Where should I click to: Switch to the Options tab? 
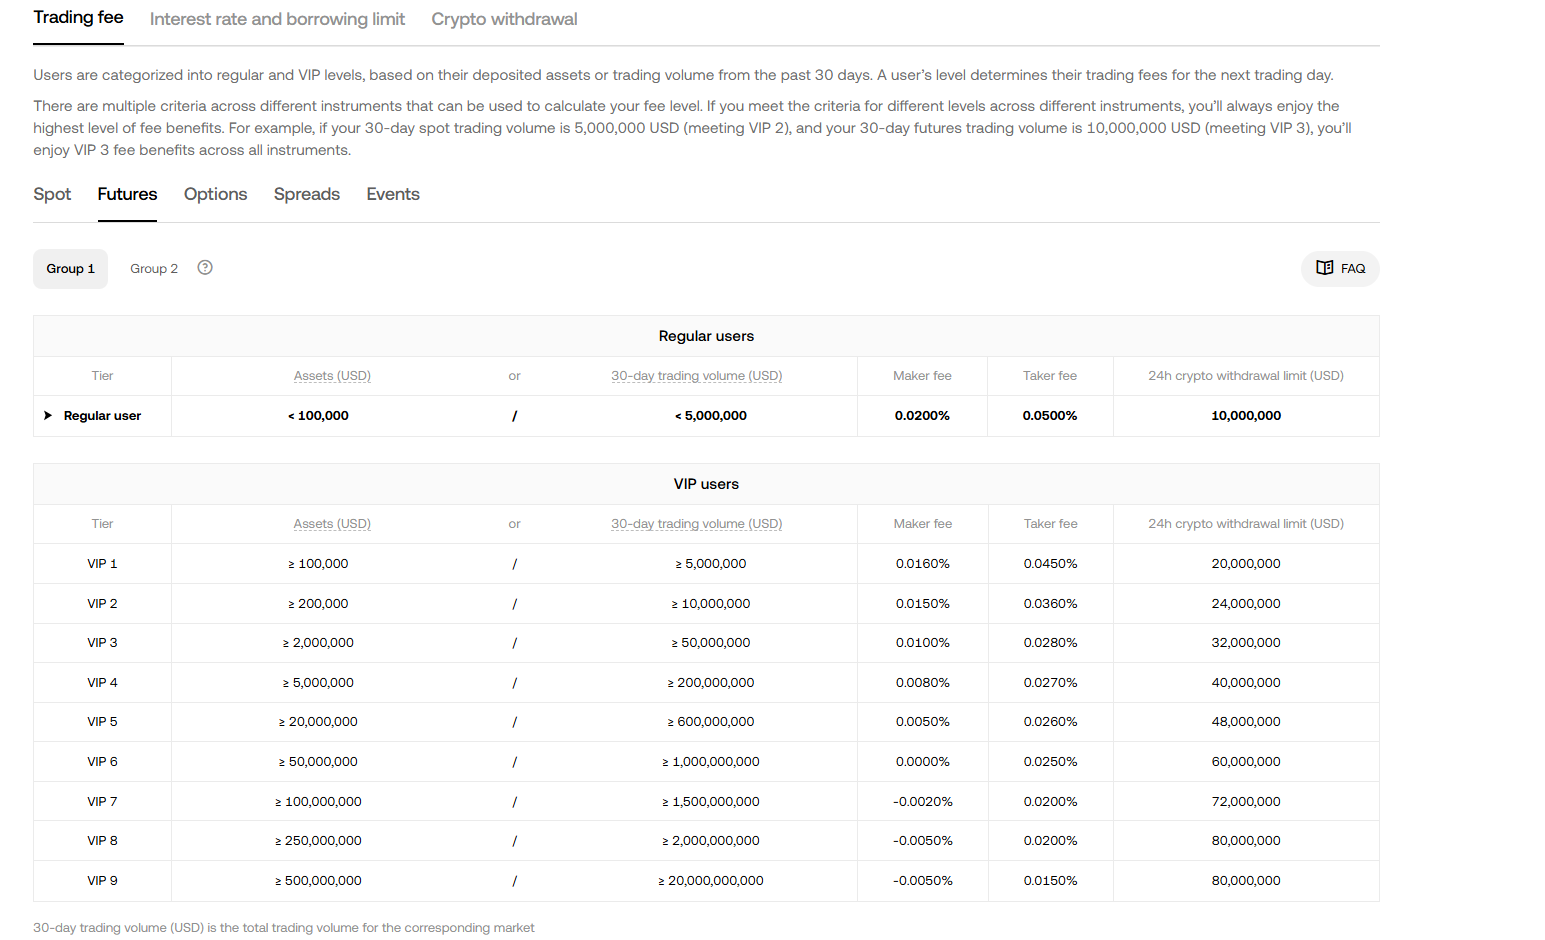point(215,194)
